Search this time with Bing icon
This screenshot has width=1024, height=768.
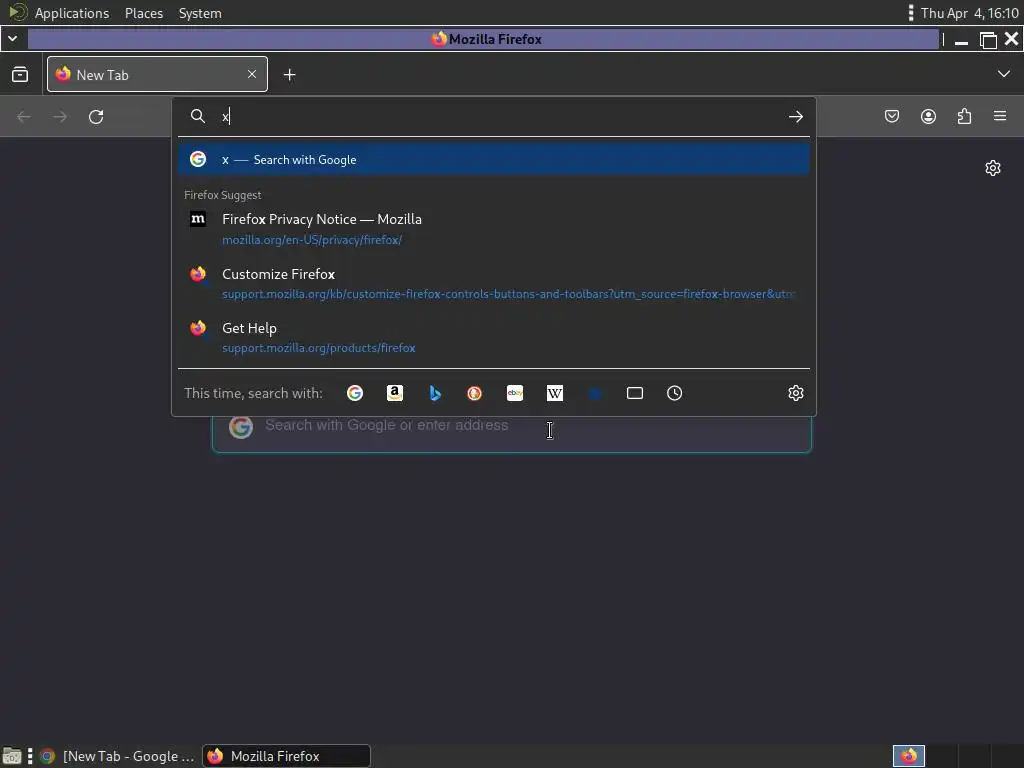435,393
